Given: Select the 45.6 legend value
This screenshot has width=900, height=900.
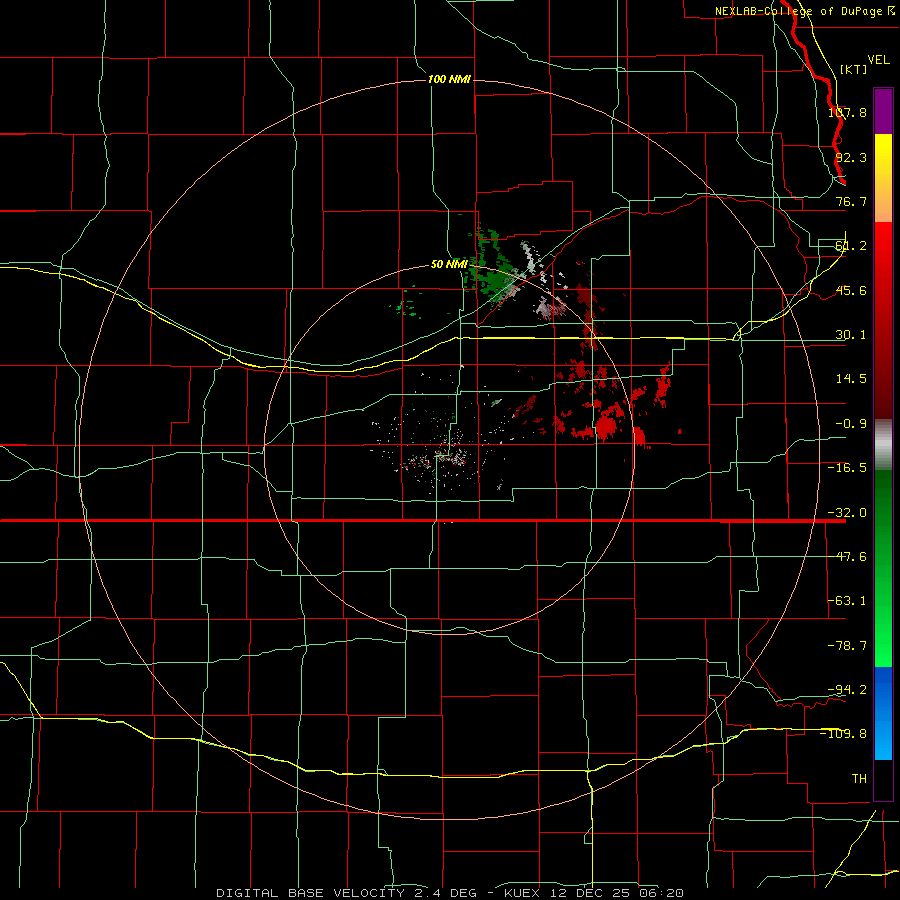Looking at the screenshot, I should pos(851,290).
